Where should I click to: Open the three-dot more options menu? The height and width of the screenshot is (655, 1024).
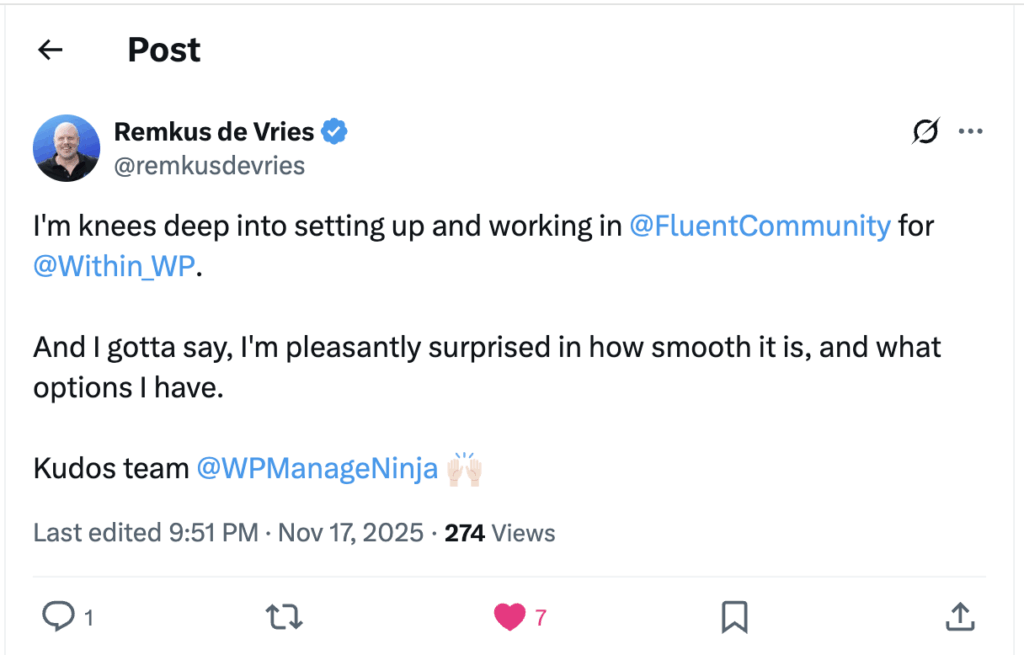coord(971,131)
